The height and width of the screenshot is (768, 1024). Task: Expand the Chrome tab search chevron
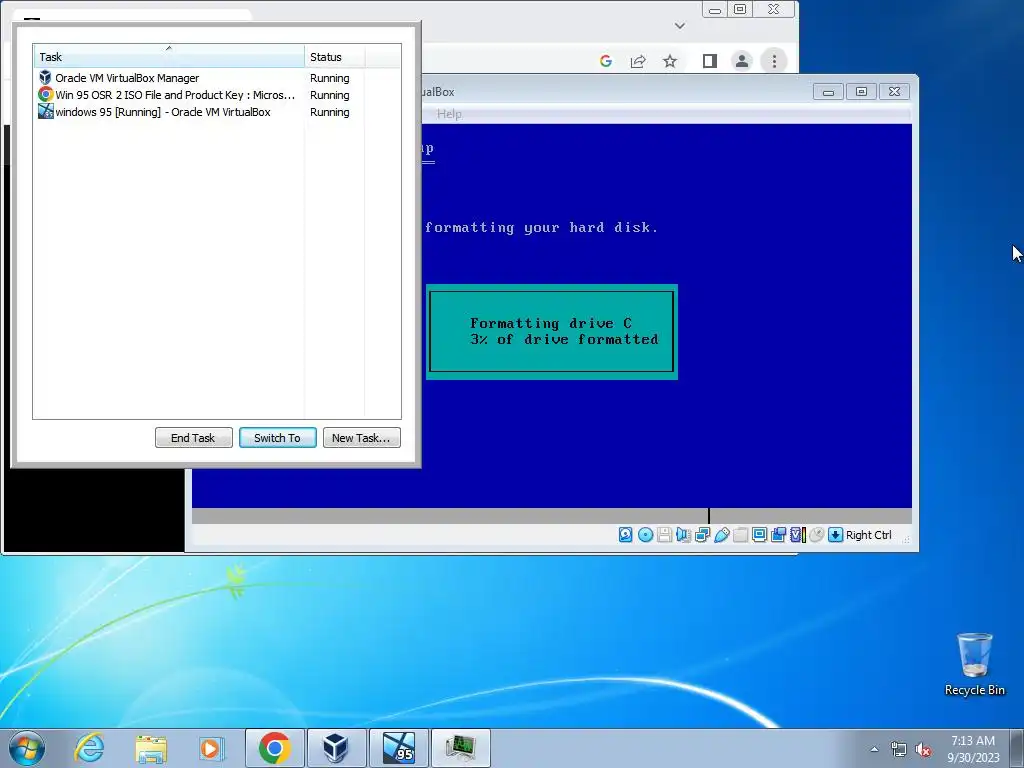pos(680,26)
